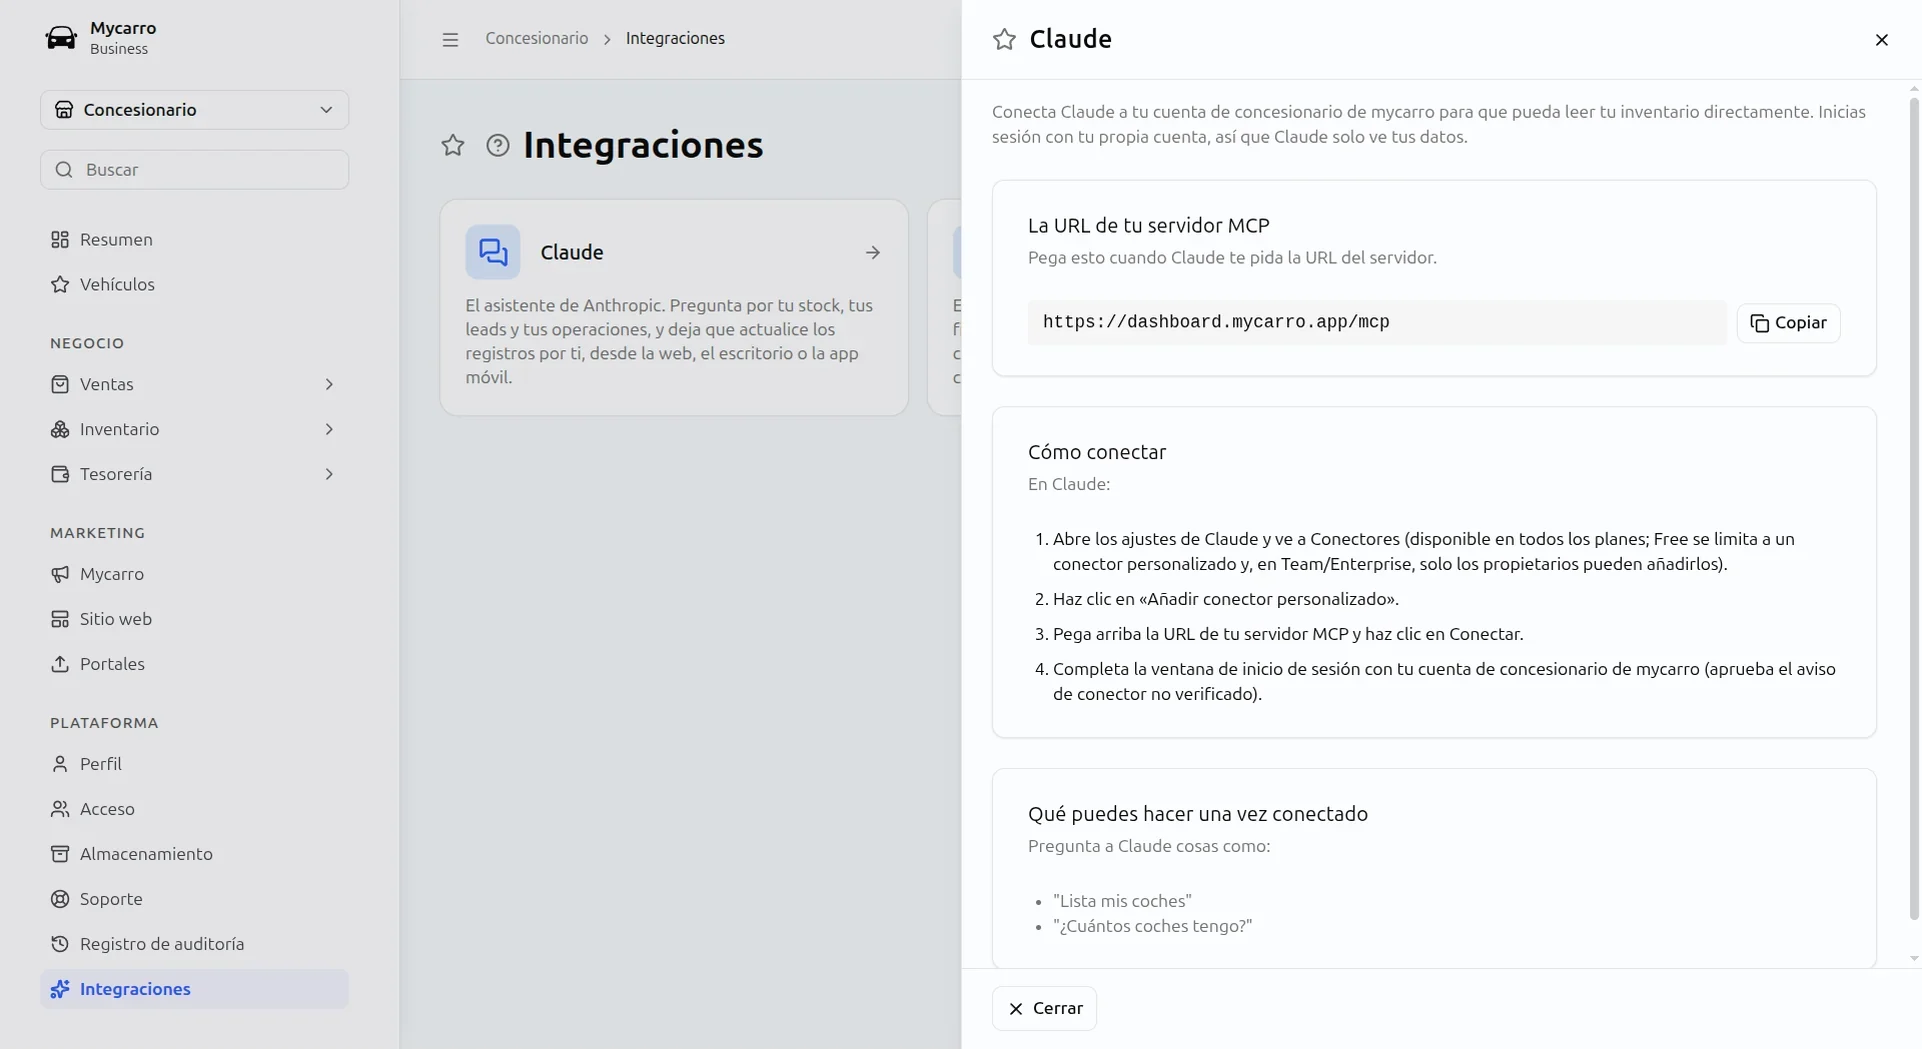Close the Claude panel with the X
Screen dimensions: 1922x1049
pos(1881,40)
